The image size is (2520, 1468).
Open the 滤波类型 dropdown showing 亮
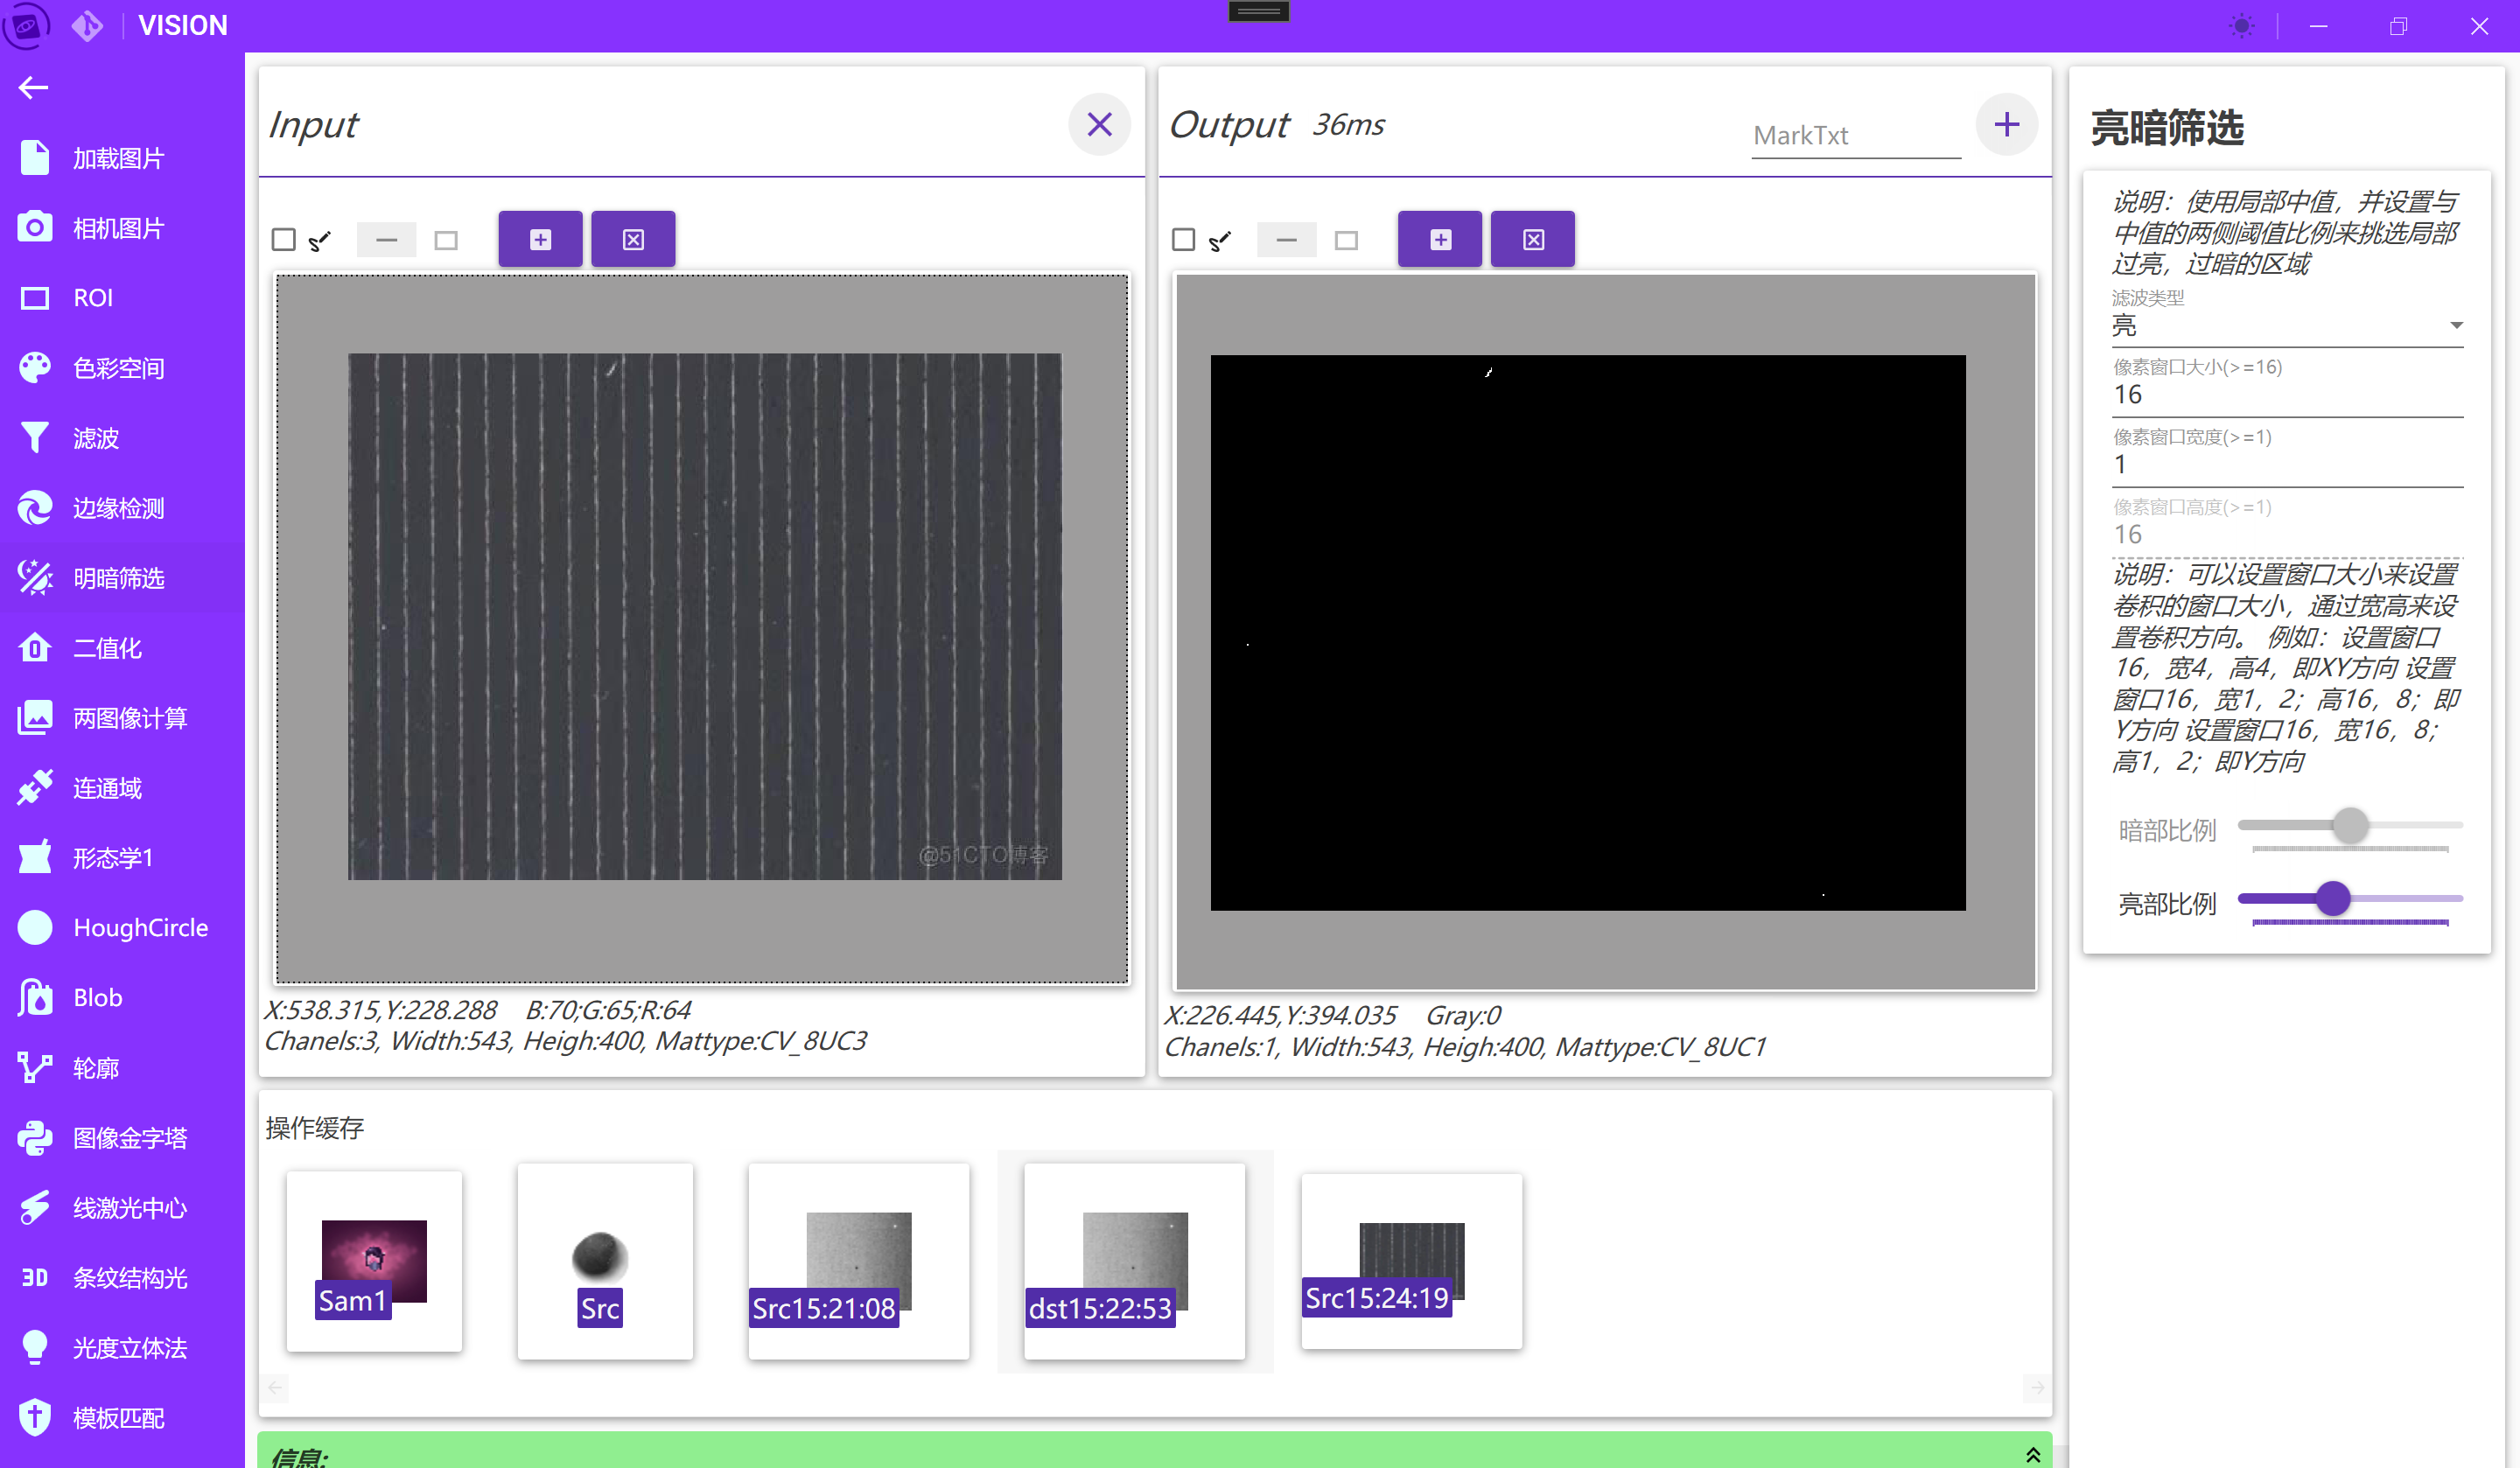pos(2286,326)
